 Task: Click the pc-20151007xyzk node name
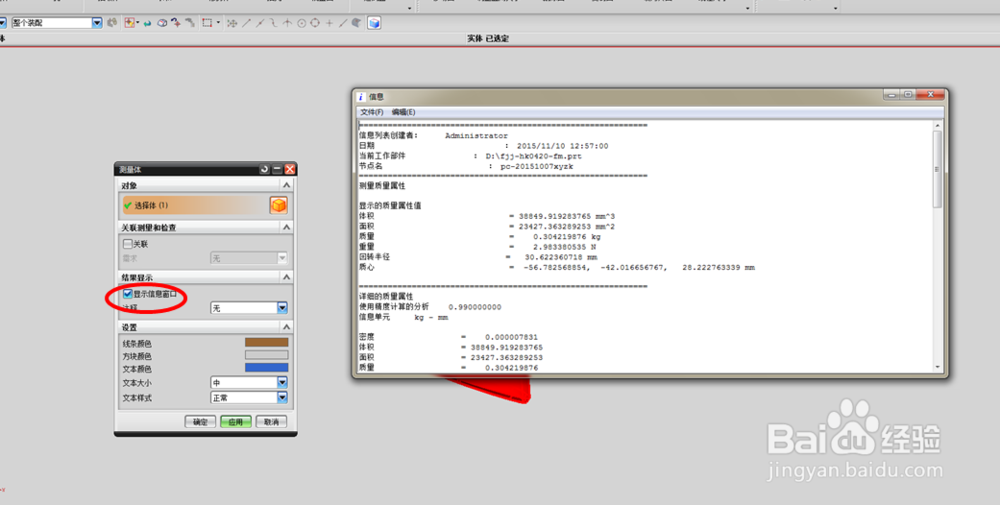click(x=536, y=166)
